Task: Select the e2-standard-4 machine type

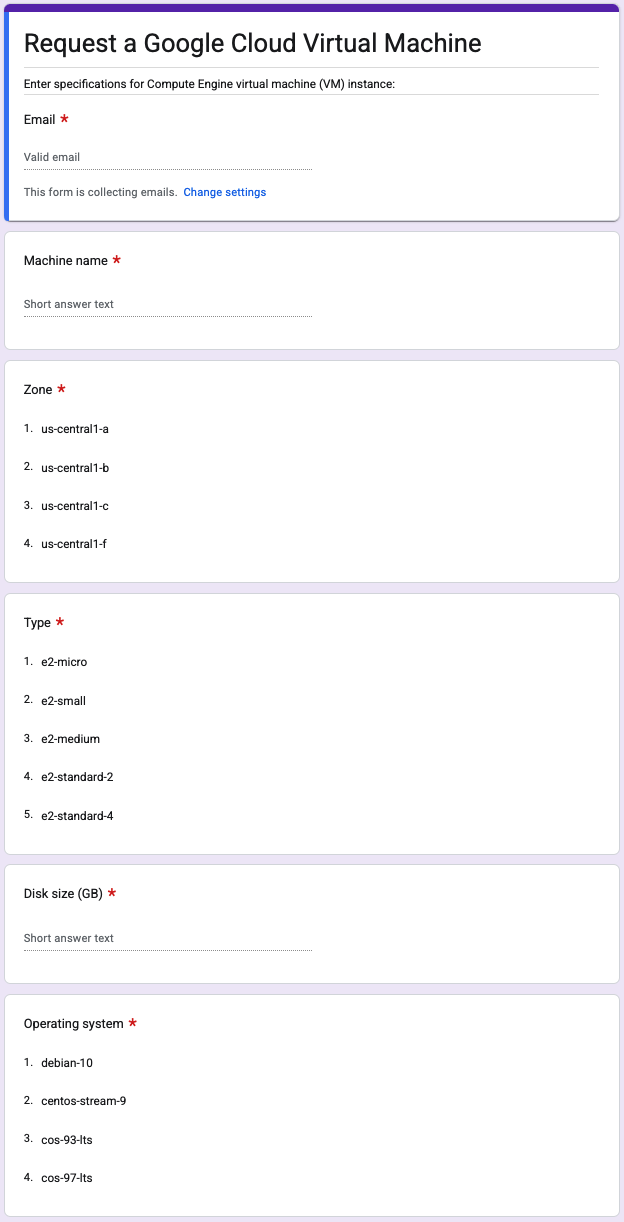Action: (x=77, y=816)
